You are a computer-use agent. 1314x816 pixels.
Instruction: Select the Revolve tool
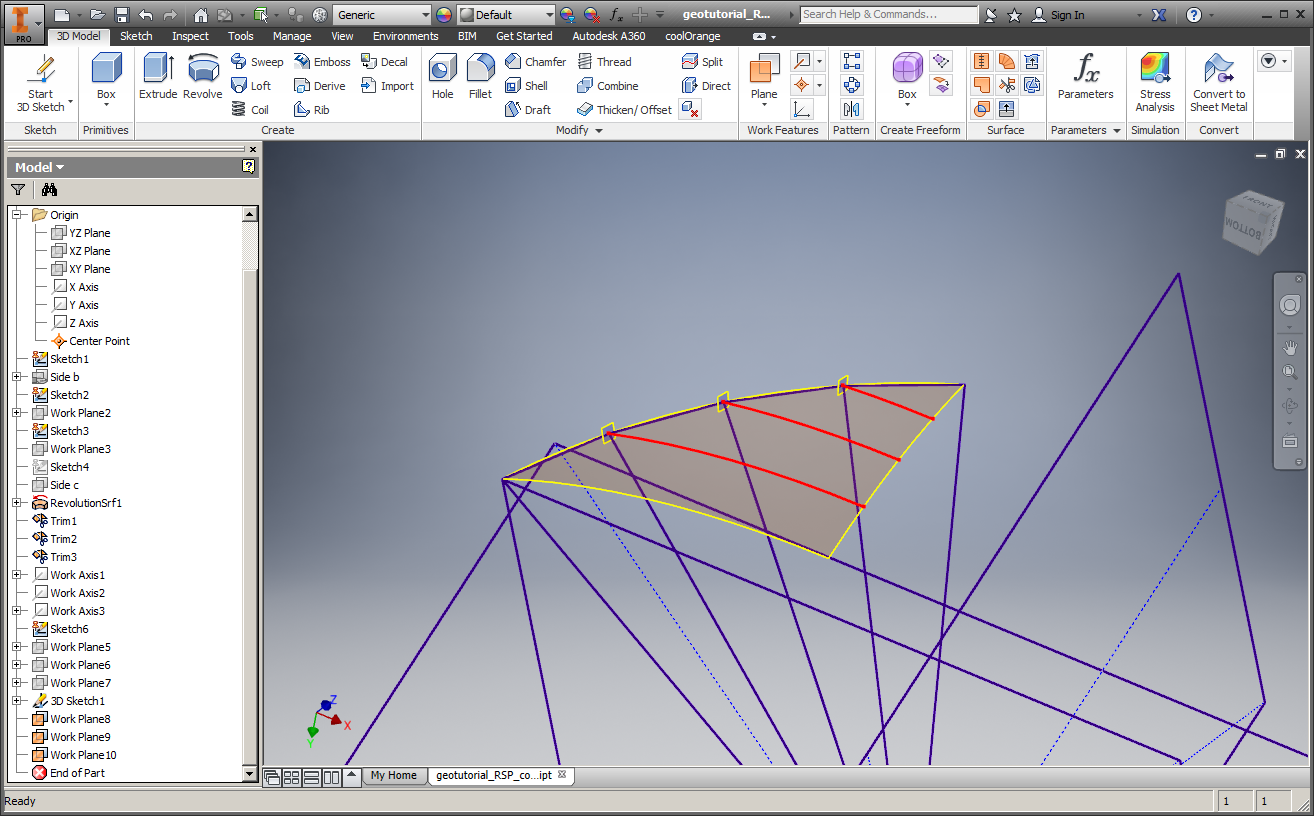[x=203, y=77]
